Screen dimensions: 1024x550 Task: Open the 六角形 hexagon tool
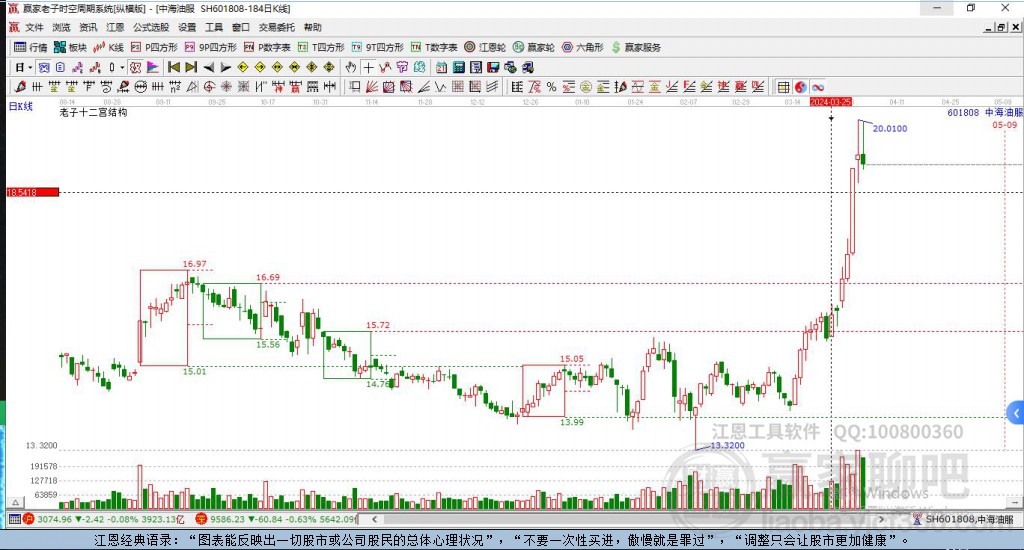click(583, 47)
